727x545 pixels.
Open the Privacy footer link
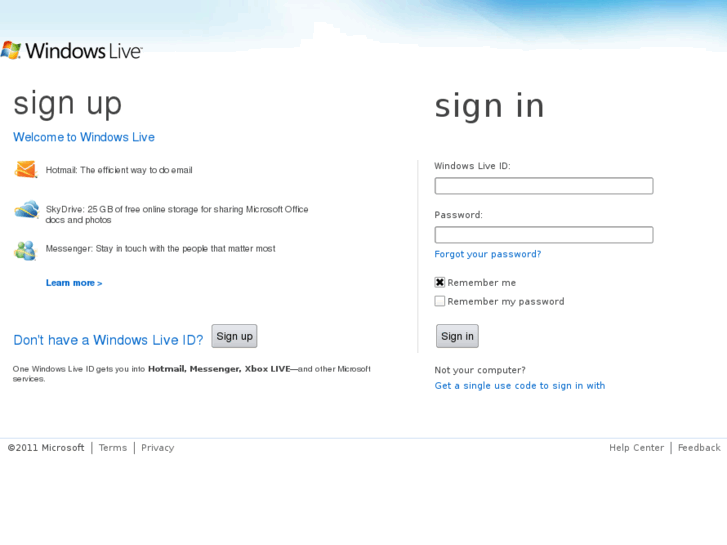[158, 448]
